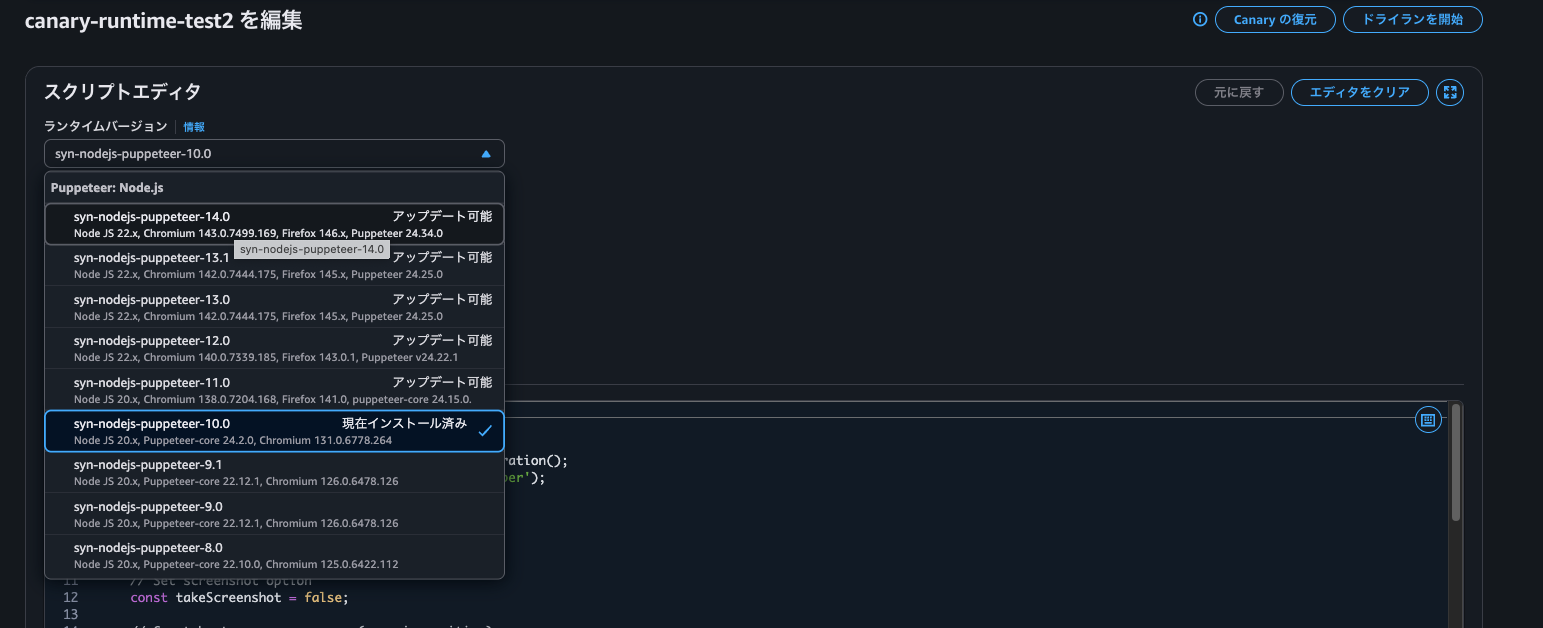Select syn-nodejs-puppeteer-9.0 option
Image resolution: width=1543 pixels, height=628 pixels.
coord(274,514)
